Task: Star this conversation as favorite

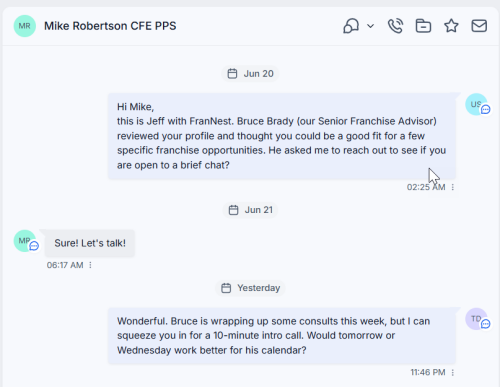Action: [x=451, y=26]
